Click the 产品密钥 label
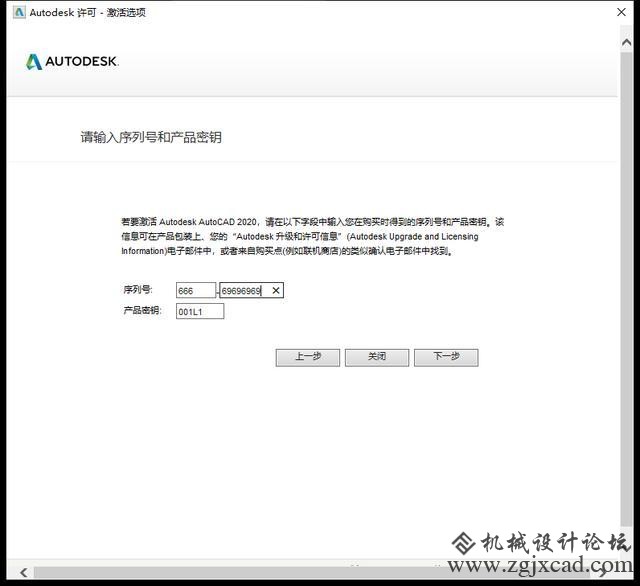Image resolution: width=640 pixels, height=586 pixels. [142, 311]
